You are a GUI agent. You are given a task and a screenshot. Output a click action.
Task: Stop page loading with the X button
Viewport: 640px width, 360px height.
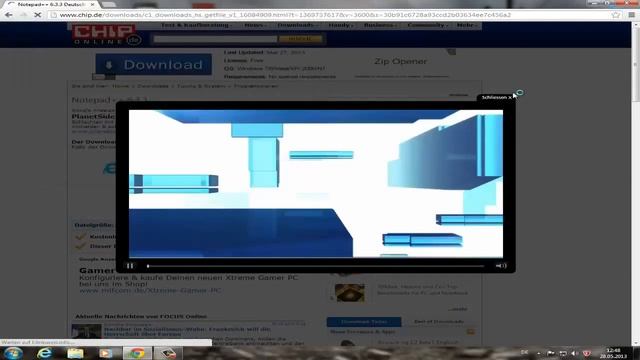point(37,15)
